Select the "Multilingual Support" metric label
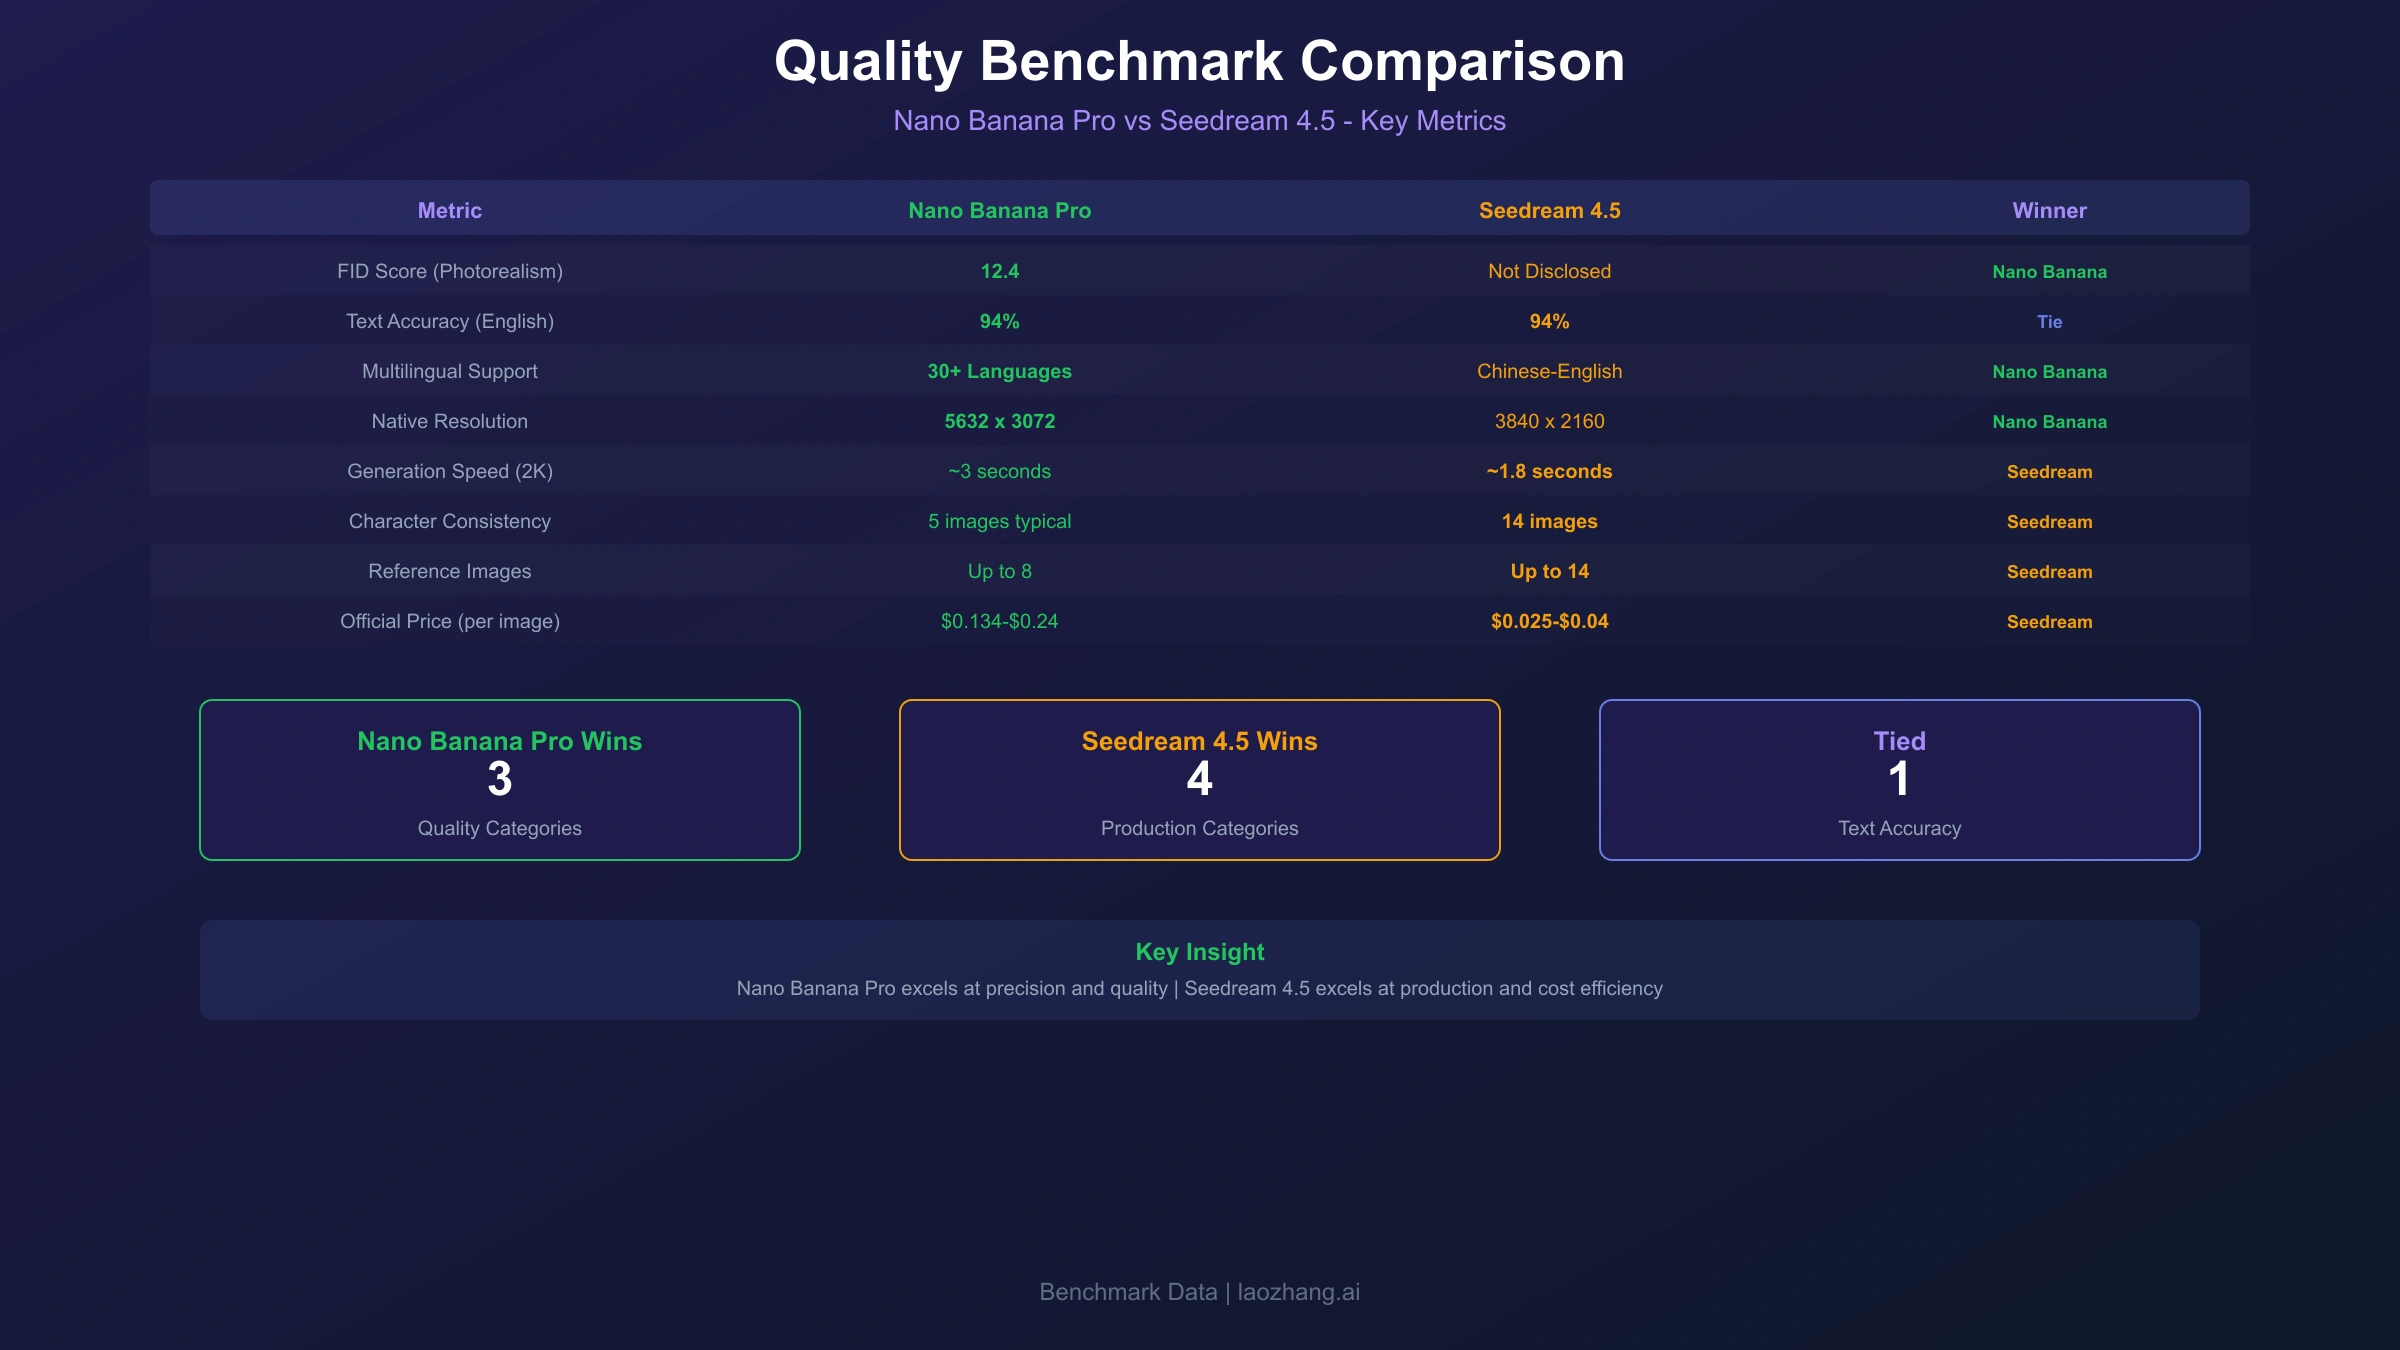 (450, 371)
